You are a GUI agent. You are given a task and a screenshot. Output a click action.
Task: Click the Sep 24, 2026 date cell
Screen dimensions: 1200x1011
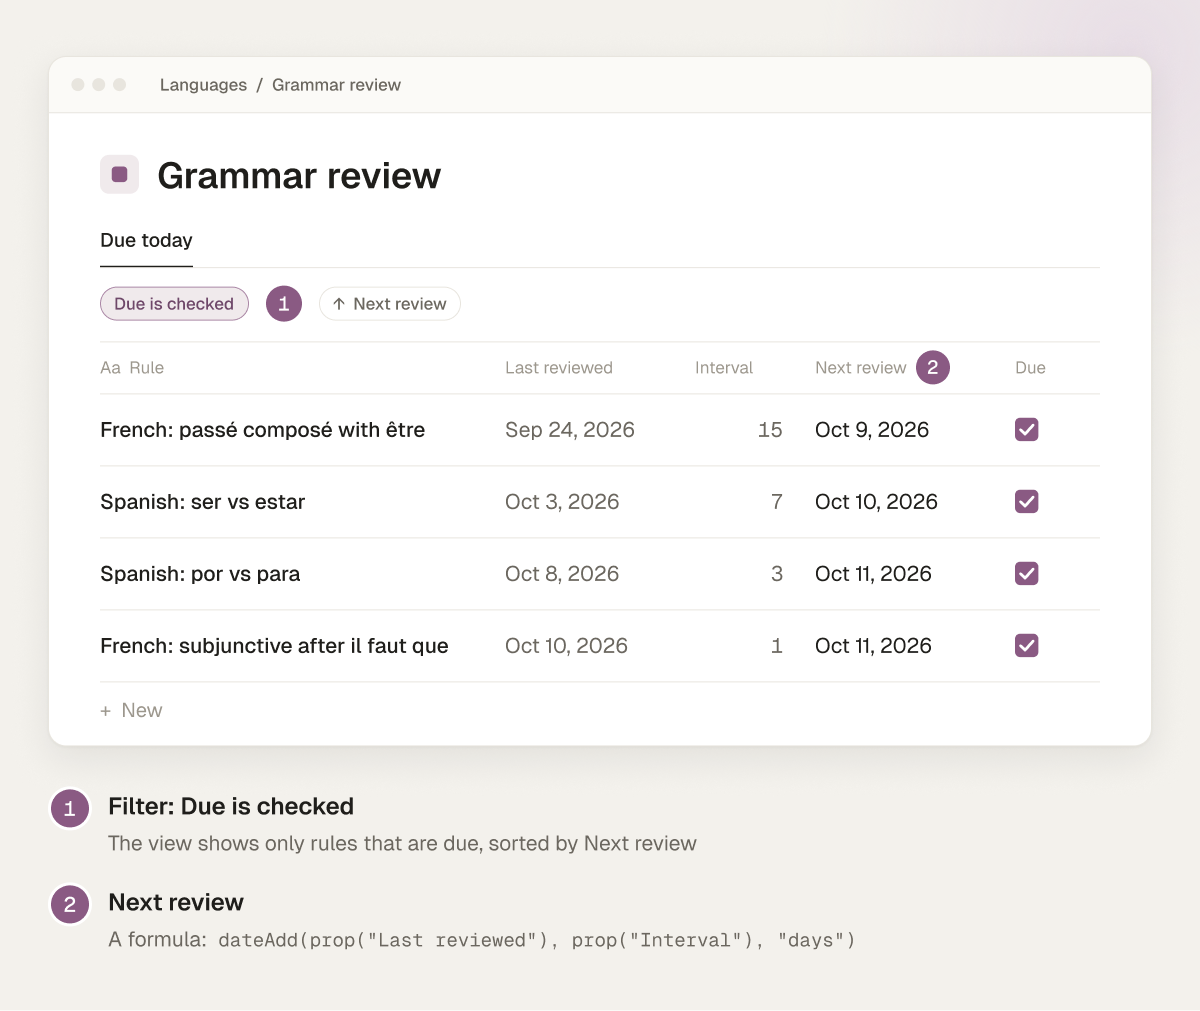[570, 430]
